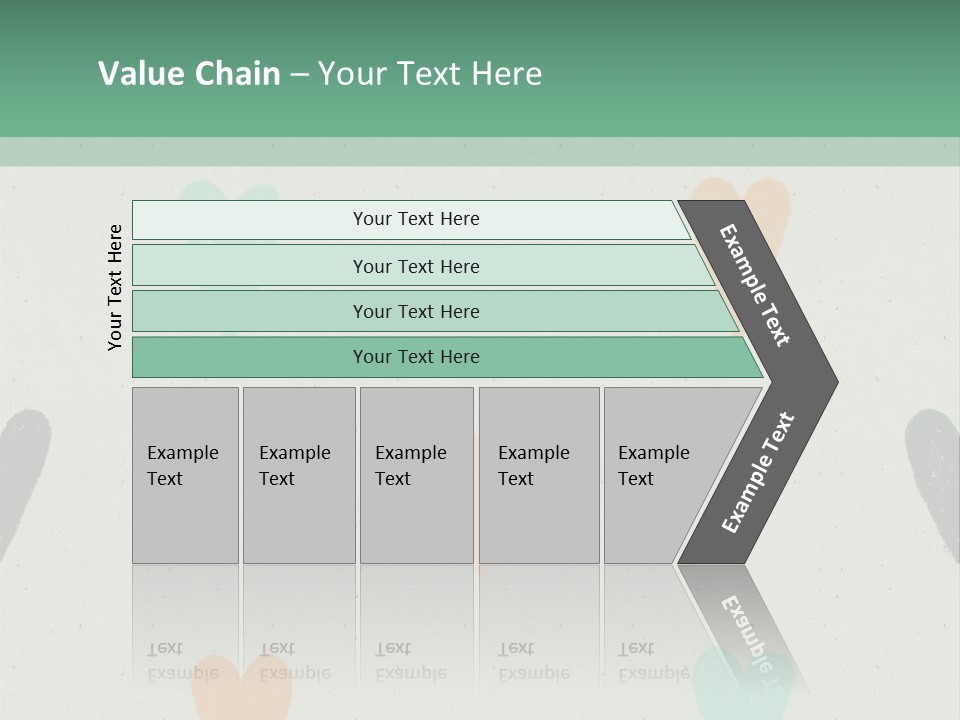Click the vertical rotated 'Your Text Here' label
The image size is (960, 720).
[x=115, y=287]
